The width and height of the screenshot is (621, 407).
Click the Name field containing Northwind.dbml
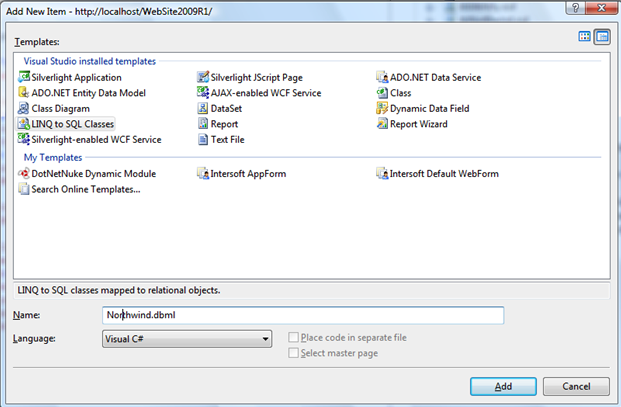303,315
